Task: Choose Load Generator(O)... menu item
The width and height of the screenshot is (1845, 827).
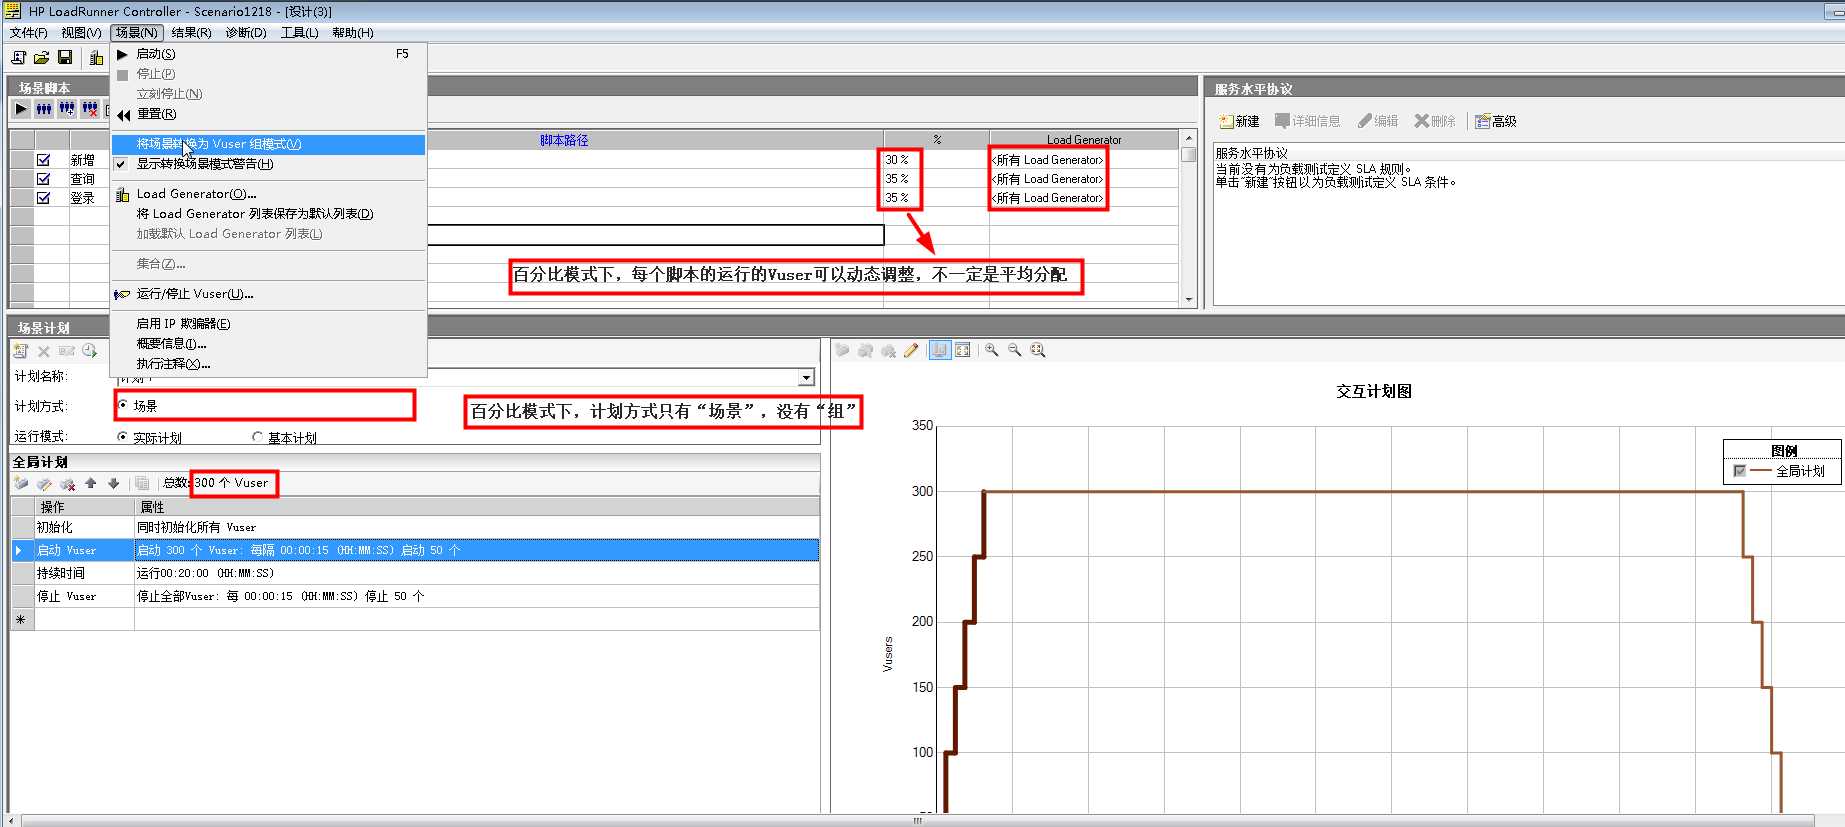Action: pos(268,194)
